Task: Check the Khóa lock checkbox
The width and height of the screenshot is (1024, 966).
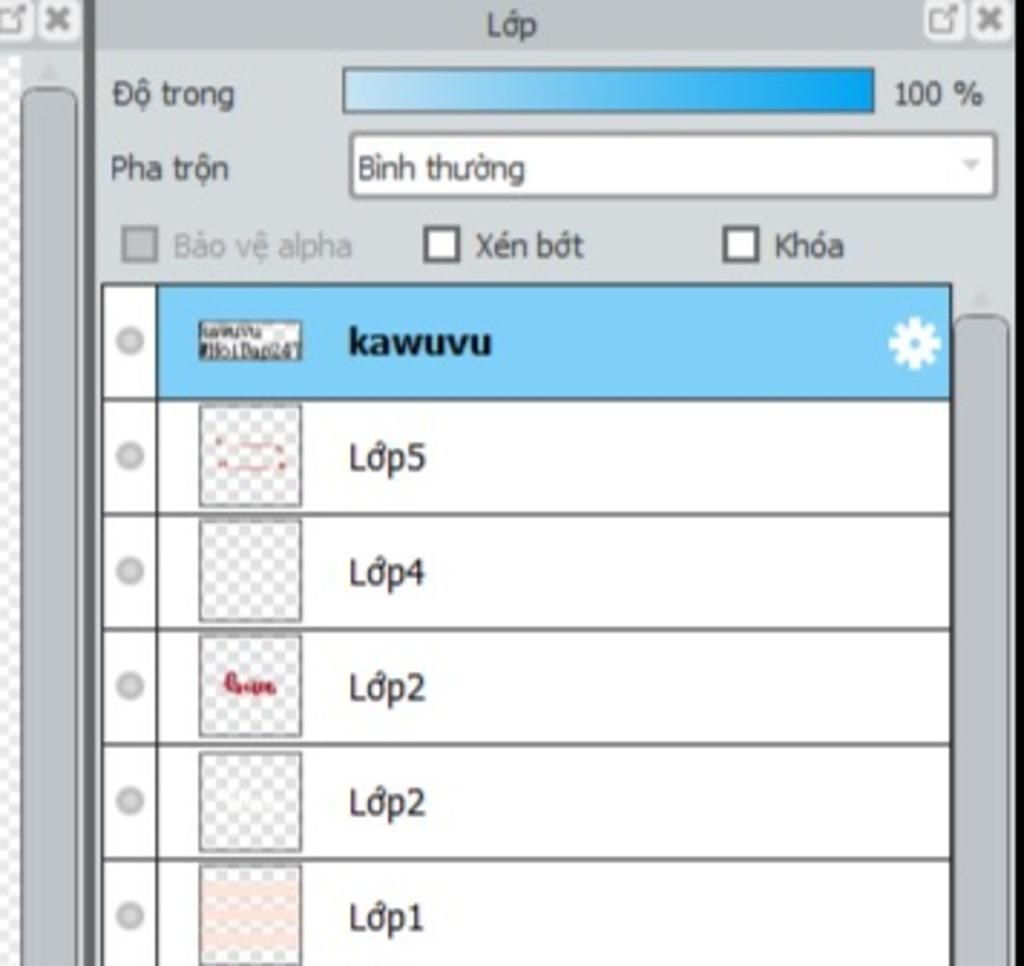Action: (x=740, y=245)
